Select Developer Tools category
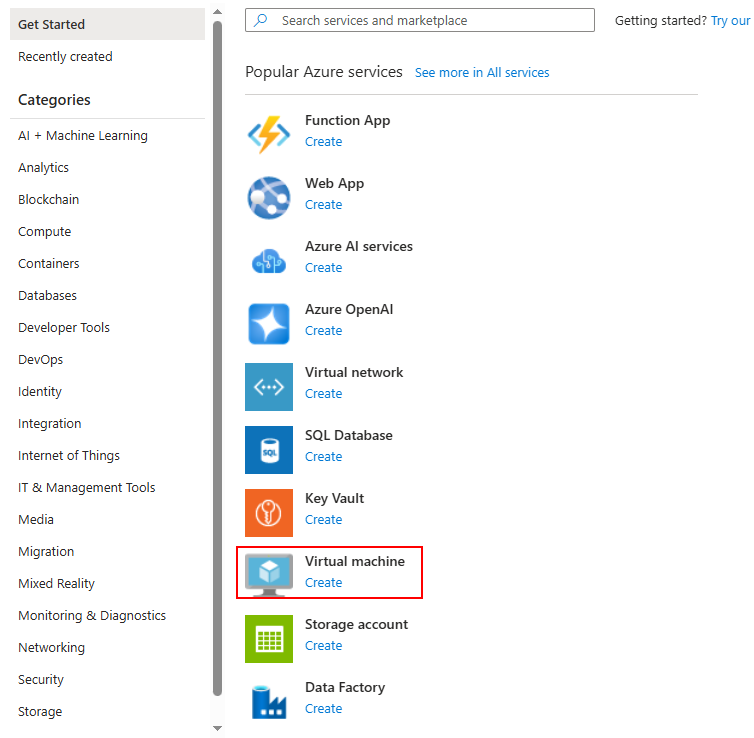The width and height of the screenshot is (754, 738). click(64, 327)
